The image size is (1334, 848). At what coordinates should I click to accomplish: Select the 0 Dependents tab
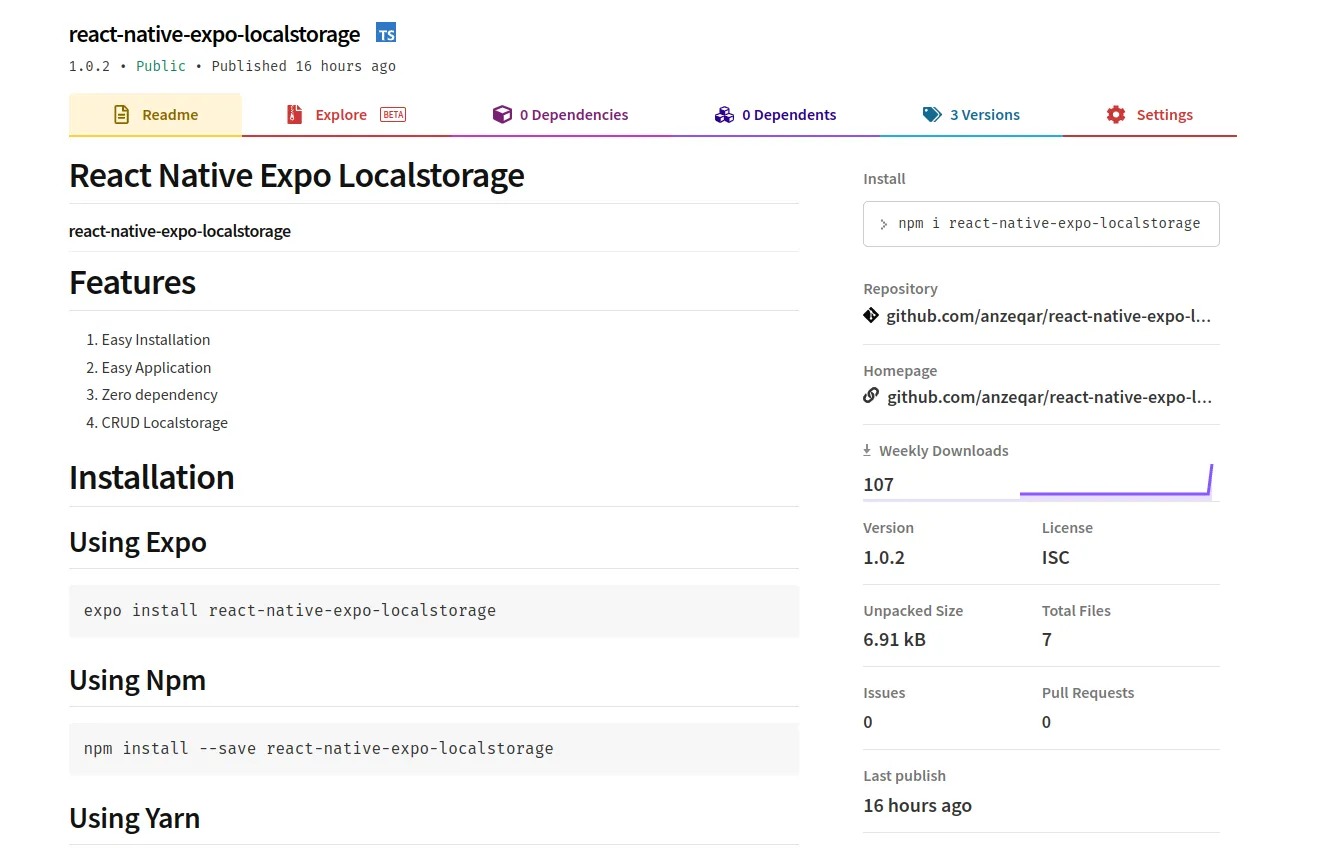tap(788, 115)
